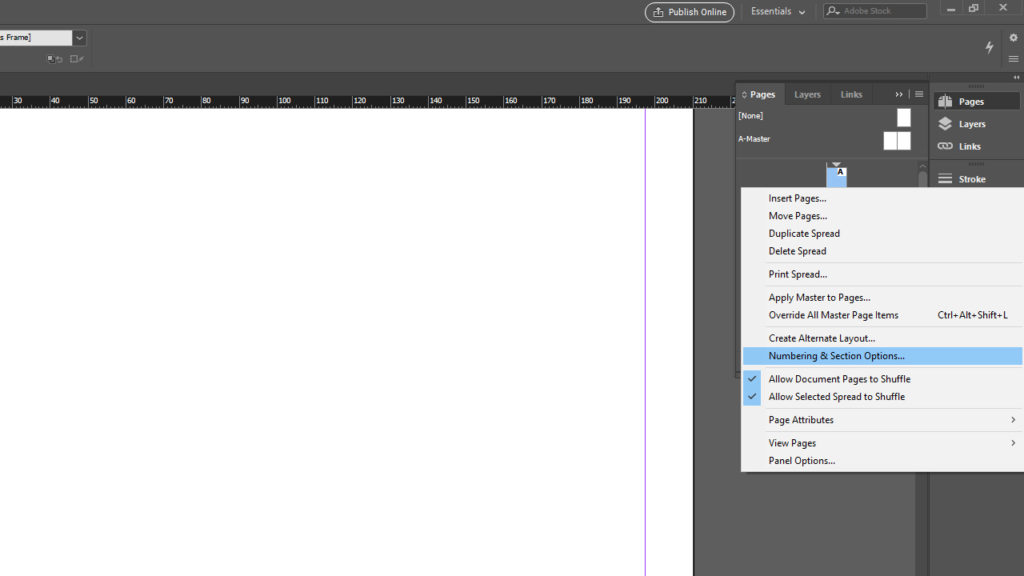Open the Pages panel flyout menu

pyautogui.click(x=918, y=94)
